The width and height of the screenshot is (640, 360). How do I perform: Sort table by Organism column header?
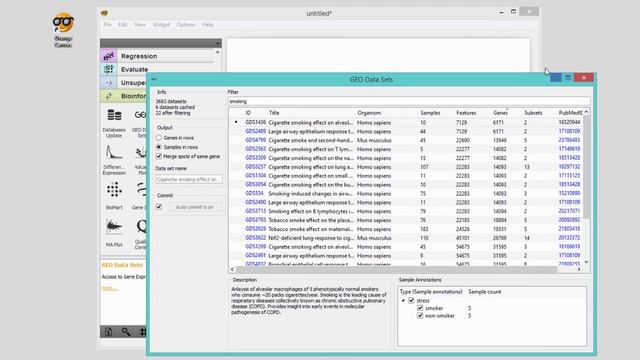coord(369,113)
